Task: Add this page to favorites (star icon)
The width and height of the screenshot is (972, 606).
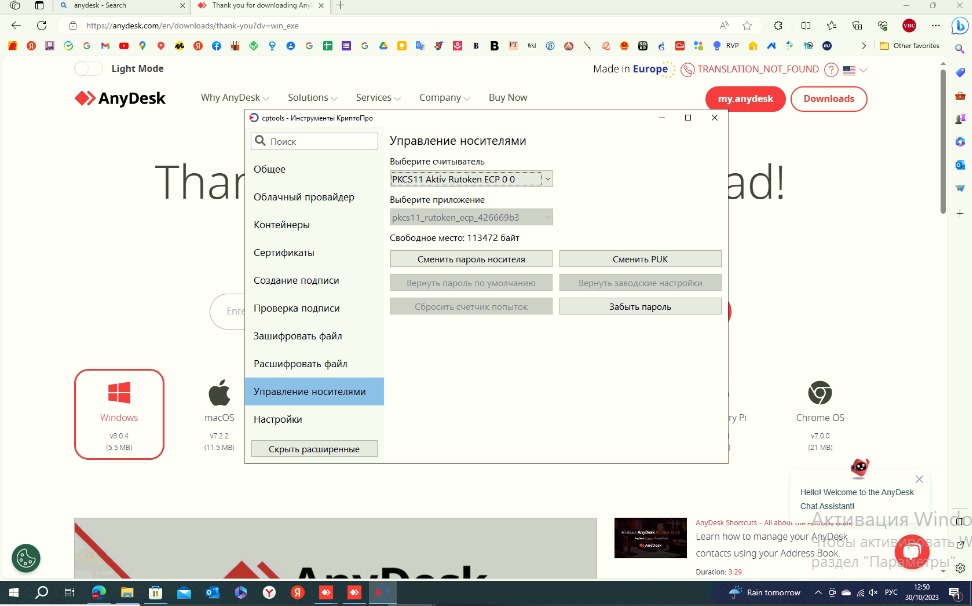Action: click(x=747, y=25)
